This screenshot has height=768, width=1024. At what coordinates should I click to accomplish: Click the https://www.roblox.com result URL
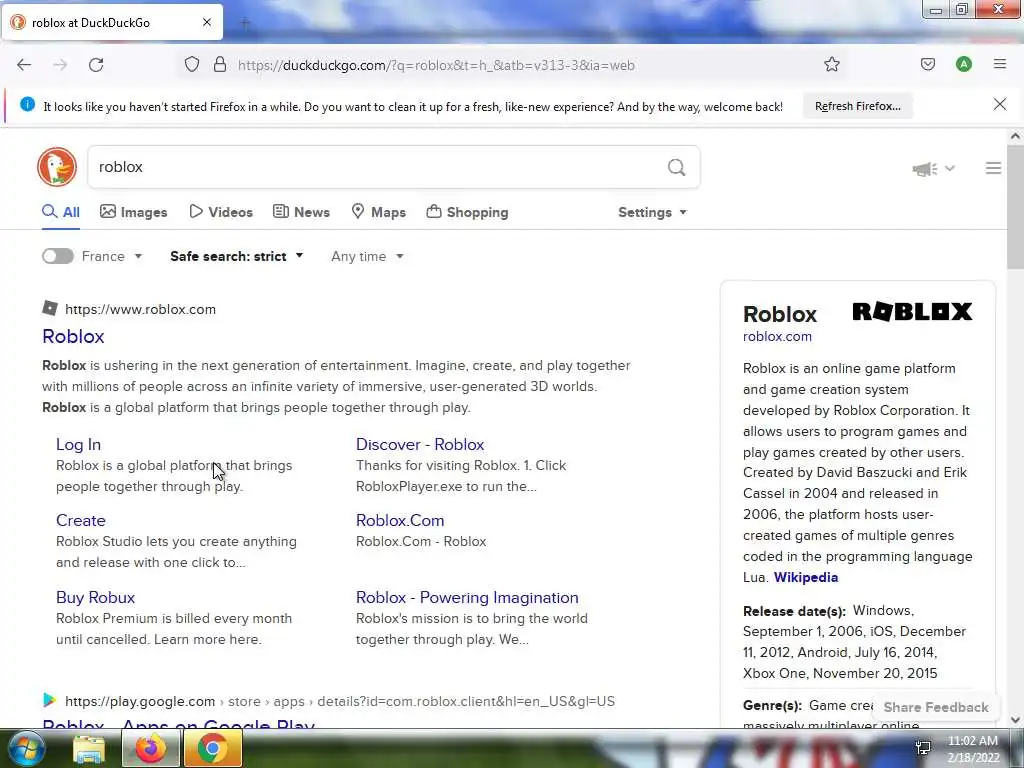pyautogui.click(x=140, y=309)
